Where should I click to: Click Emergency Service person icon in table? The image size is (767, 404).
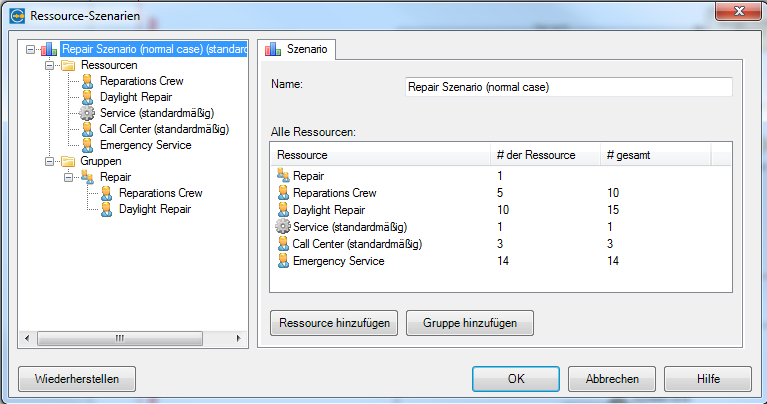[283, 261]
